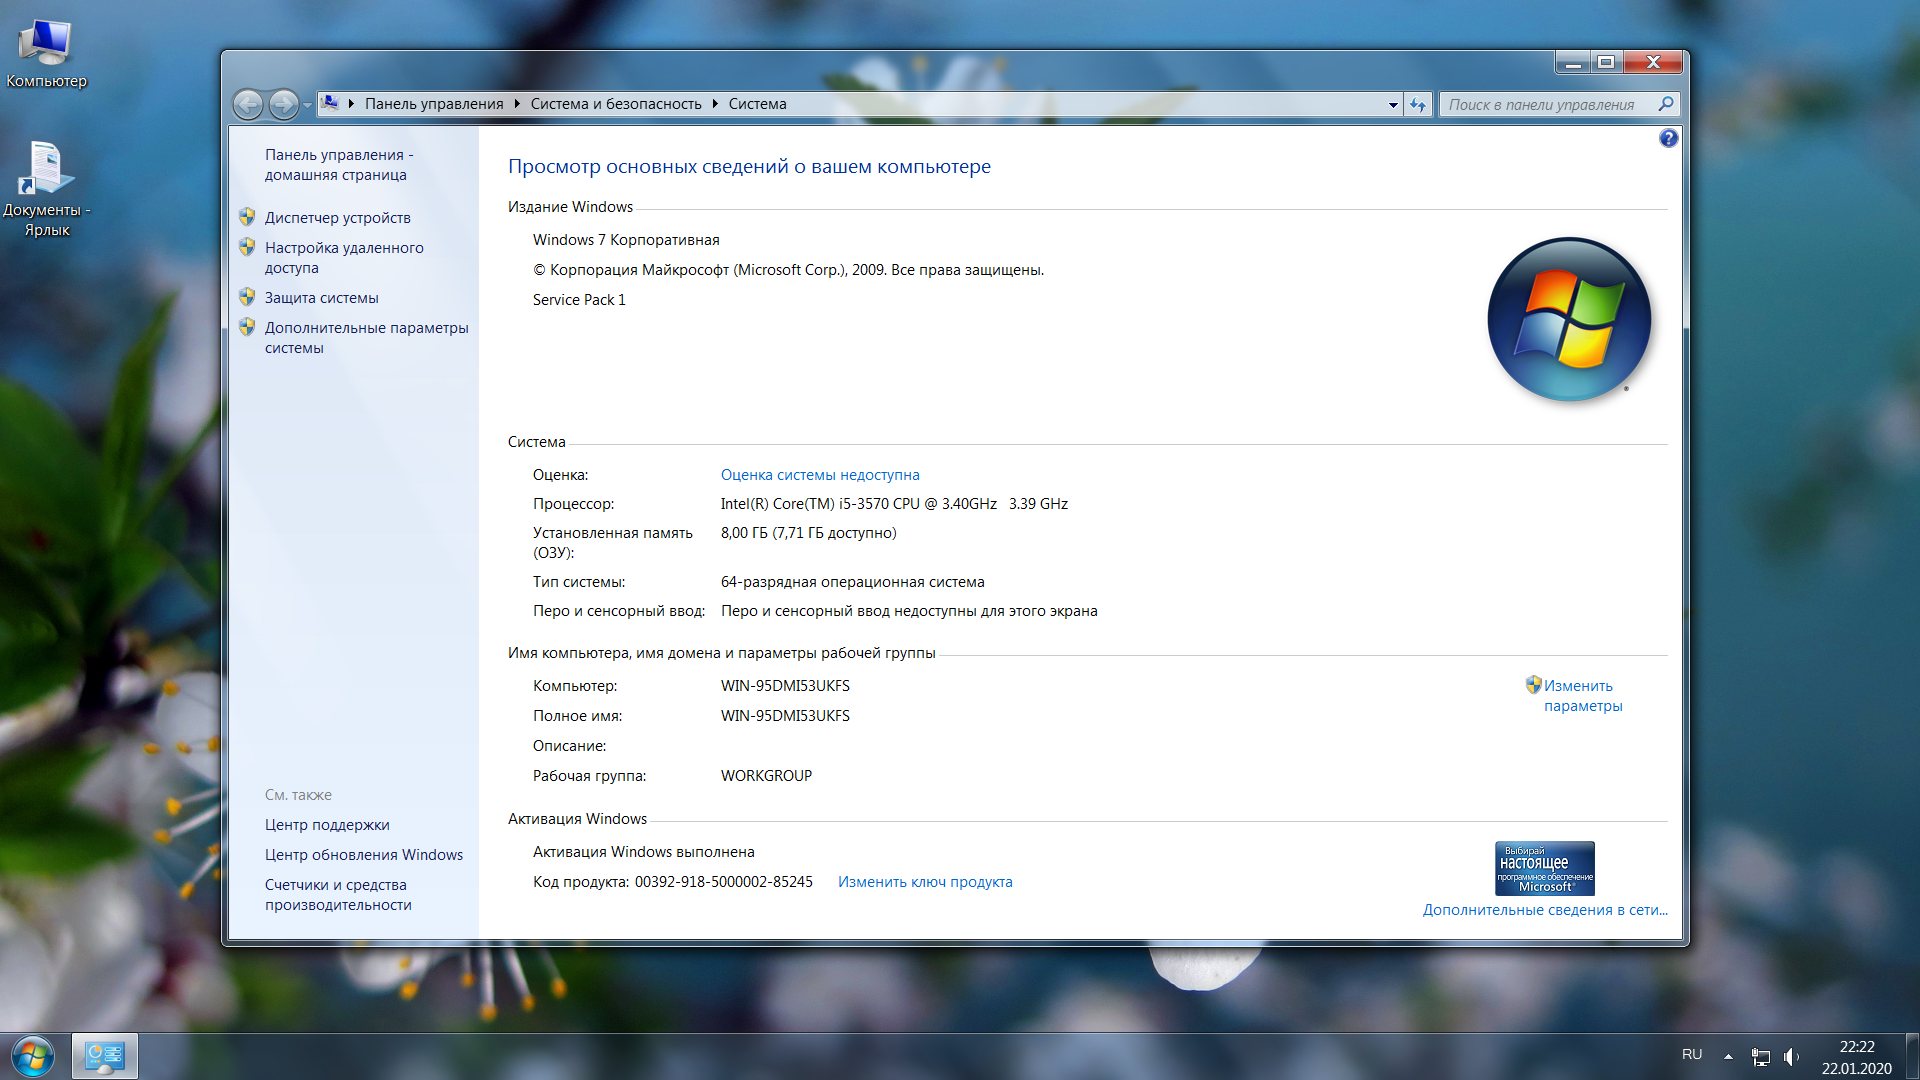
Task: Select the Документы - Ярлык desktop shortcut
Action: (x=46, y=189)
